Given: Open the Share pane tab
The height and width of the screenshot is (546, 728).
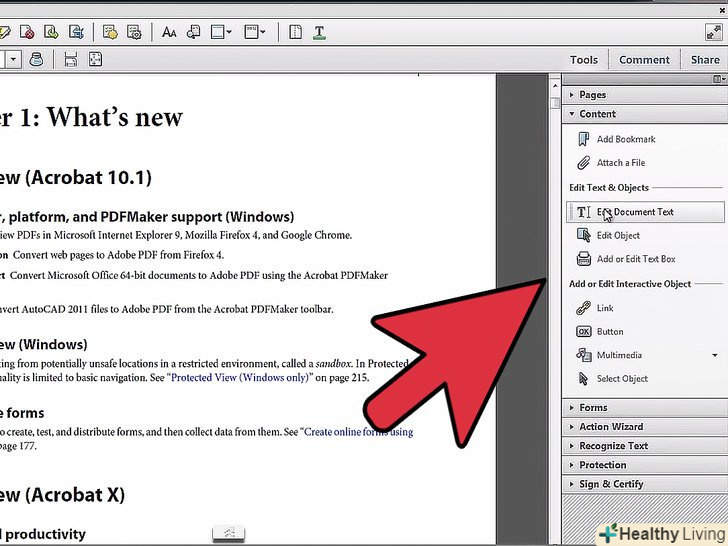Looking at the screenshot, I should [x=705, y=60].
